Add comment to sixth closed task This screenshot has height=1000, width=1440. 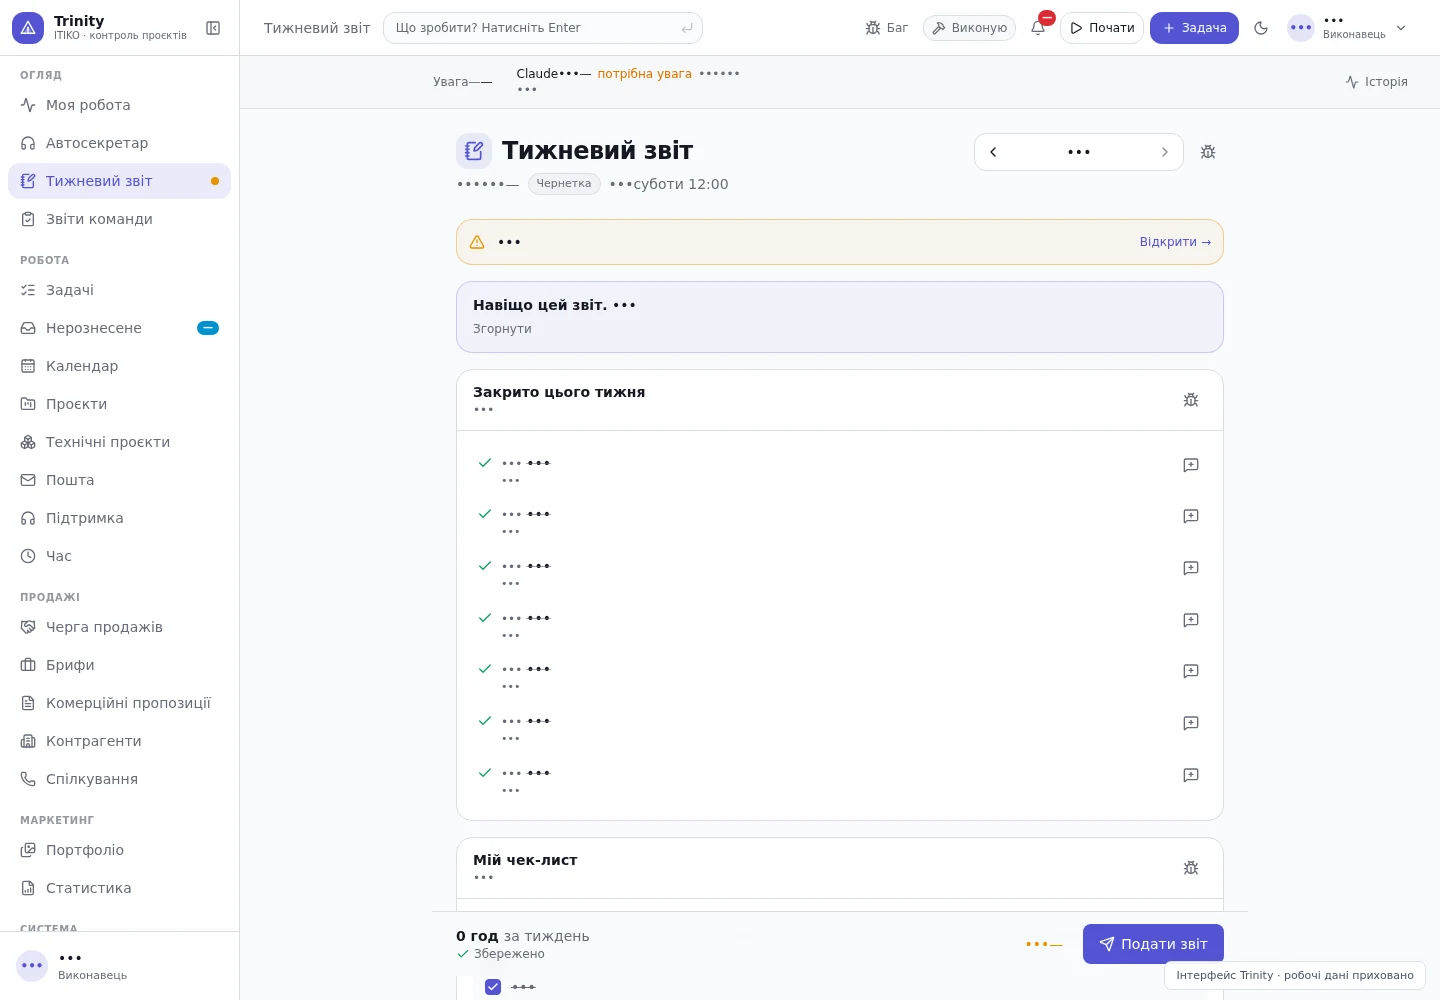(1191, 723)
